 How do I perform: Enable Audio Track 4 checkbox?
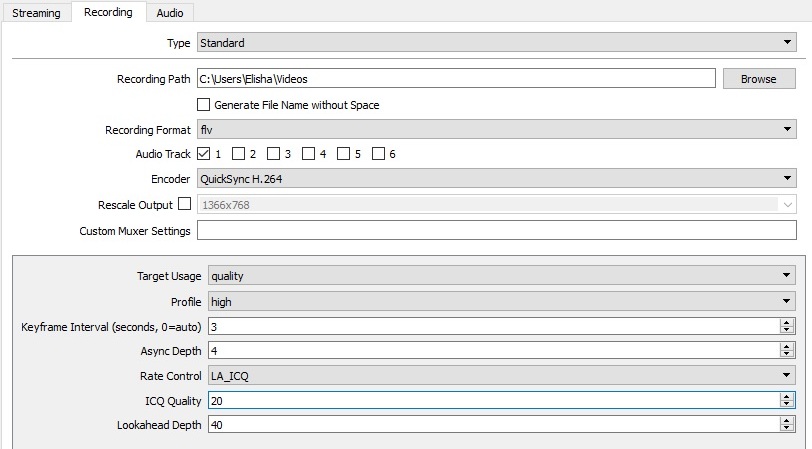coord(308,154)
